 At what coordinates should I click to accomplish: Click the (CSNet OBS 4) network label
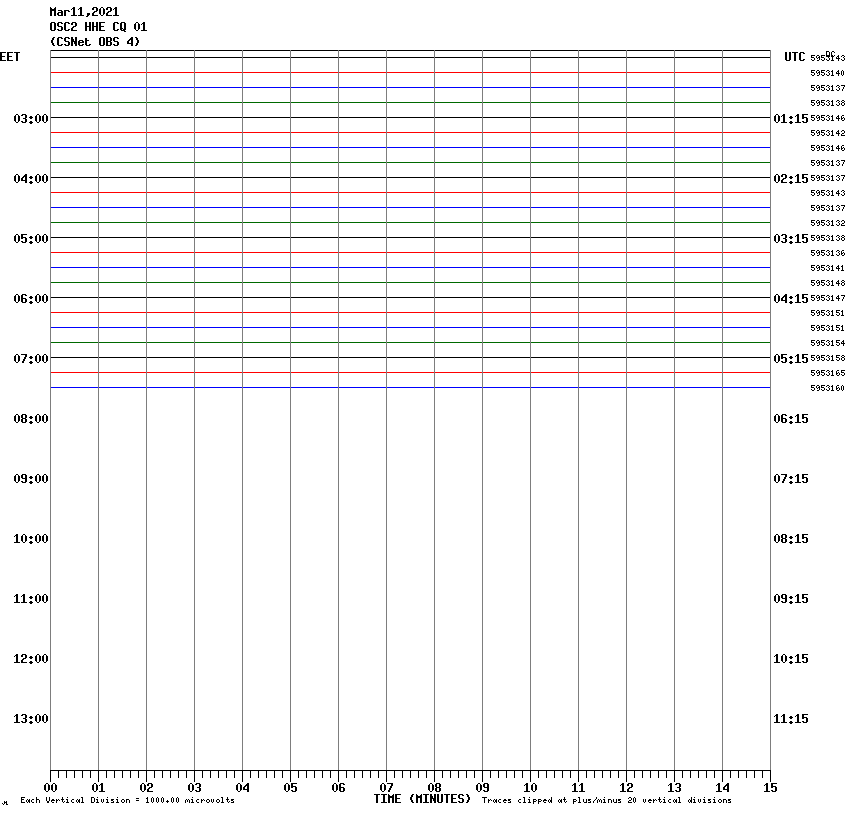point(95,42)
